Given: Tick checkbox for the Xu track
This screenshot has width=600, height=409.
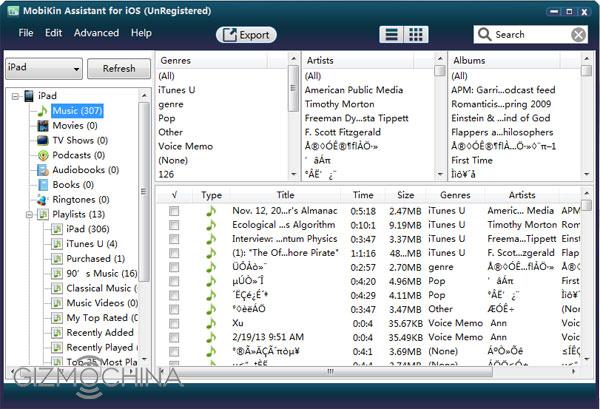Looking at the screenshot, I should [x=174, y=324].
